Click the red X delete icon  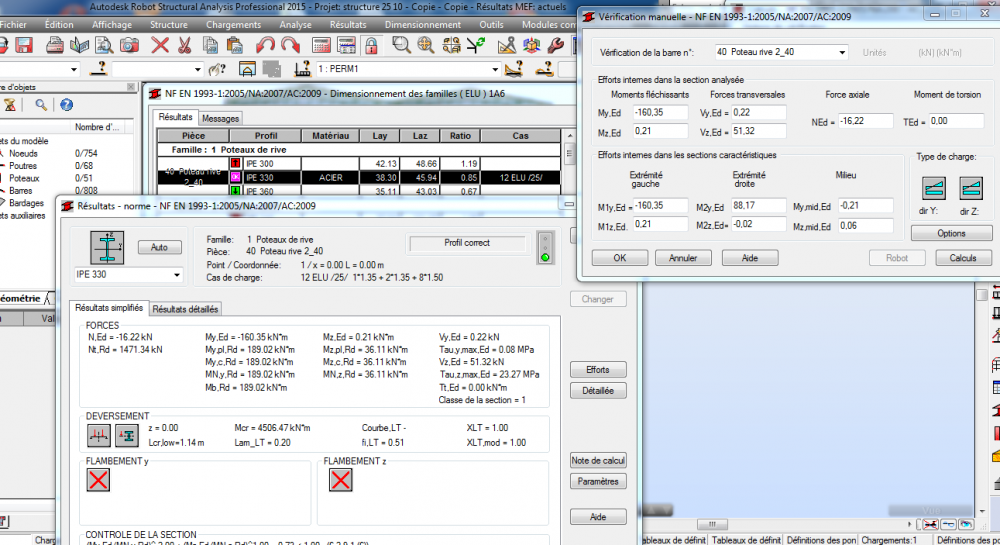[160, 45]
